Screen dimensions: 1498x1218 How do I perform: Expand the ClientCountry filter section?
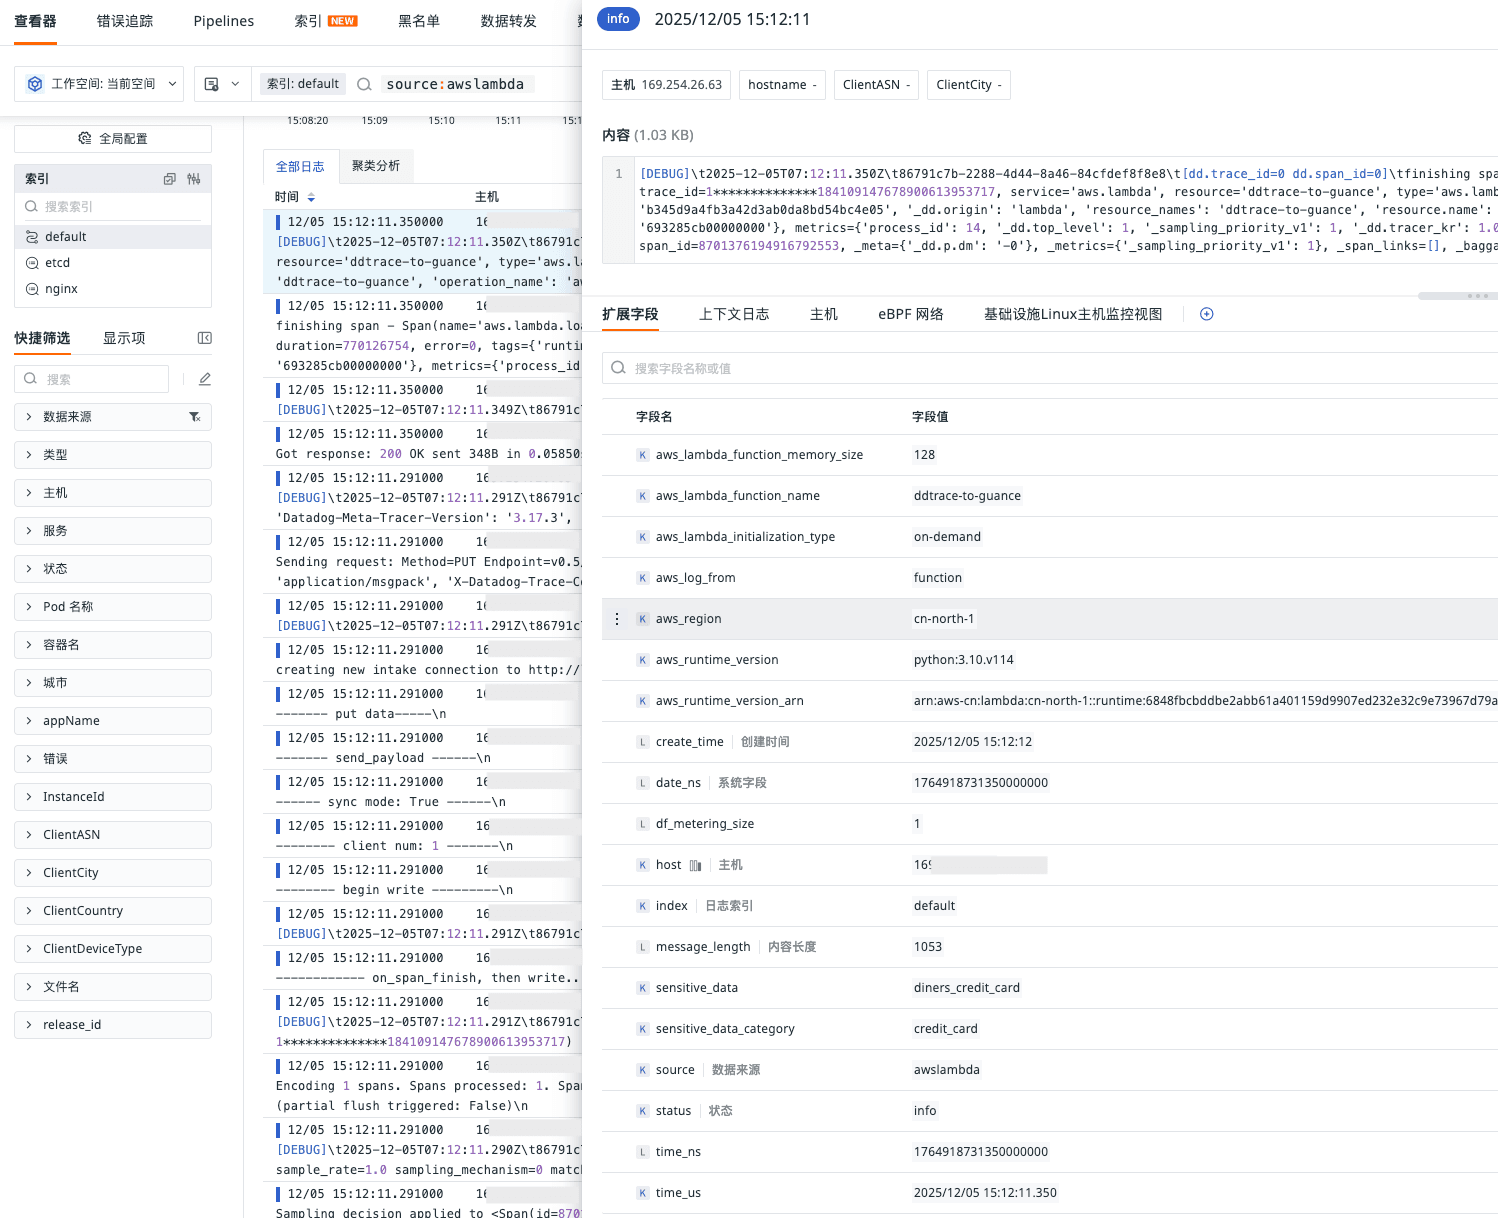(x=81, y=910)
